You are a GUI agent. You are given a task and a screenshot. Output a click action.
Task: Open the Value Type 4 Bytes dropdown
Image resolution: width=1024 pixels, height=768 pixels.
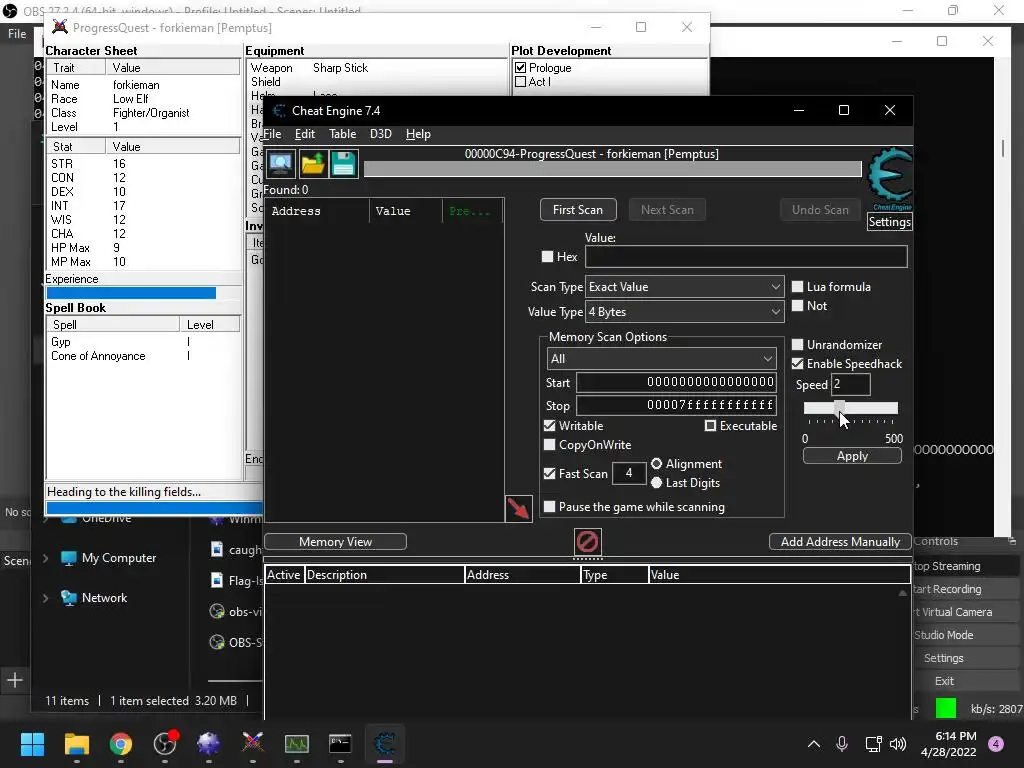click(684, 312)
